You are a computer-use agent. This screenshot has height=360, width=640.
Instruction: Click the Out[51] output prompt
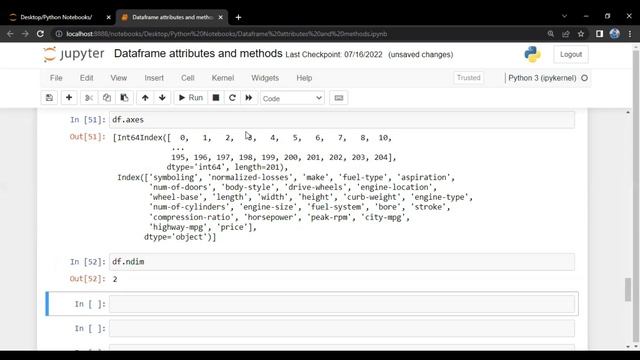pos(87,137)
